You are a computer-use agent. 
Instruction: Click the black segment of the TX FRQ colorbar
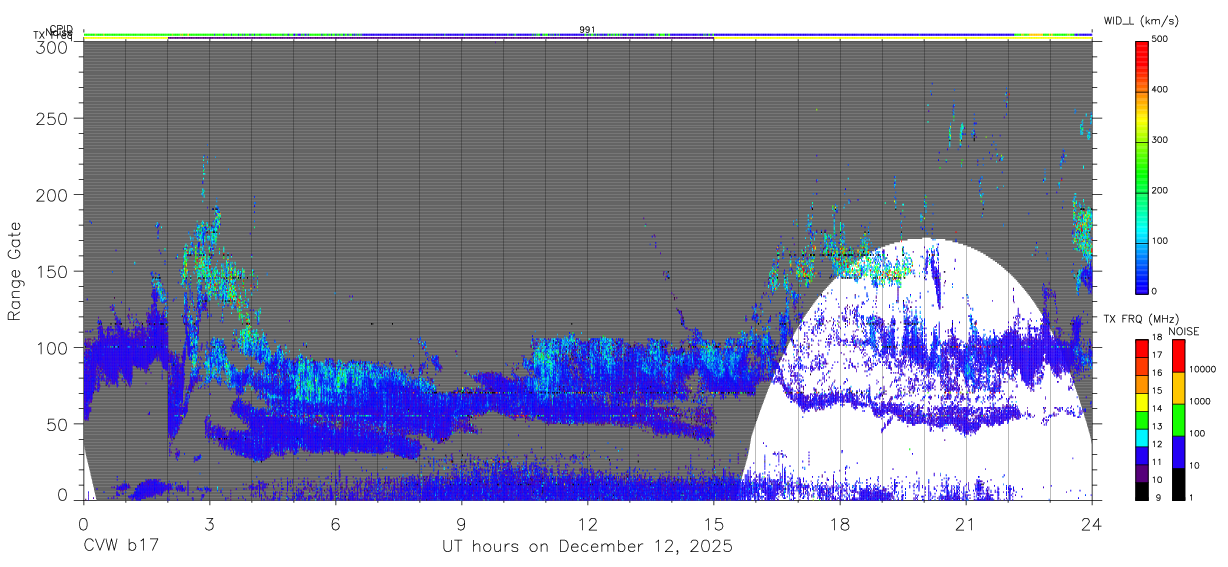(x=1141, y=489)
